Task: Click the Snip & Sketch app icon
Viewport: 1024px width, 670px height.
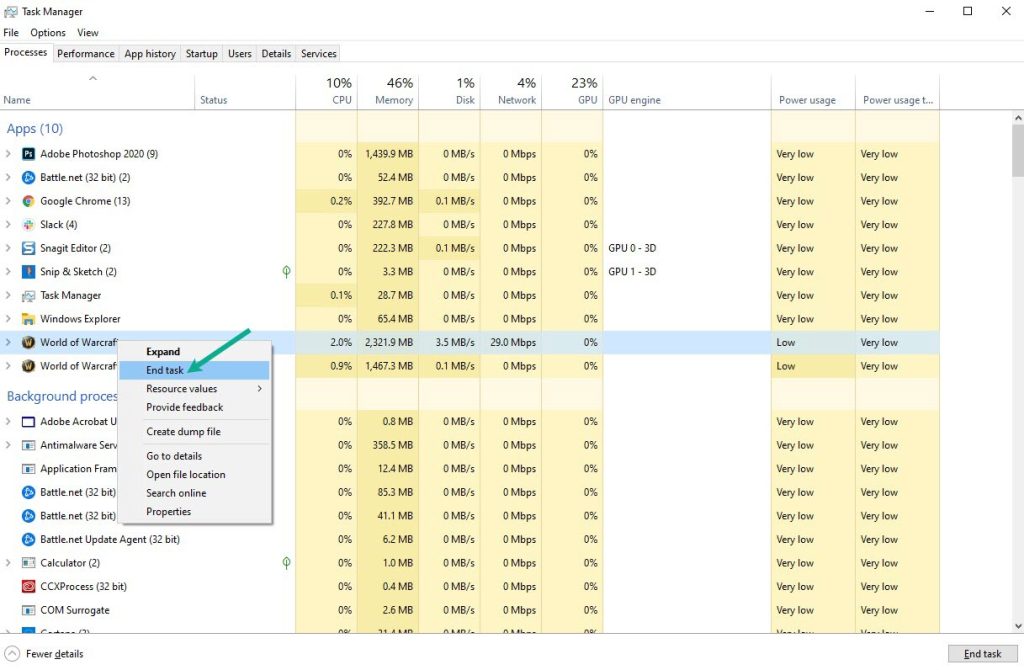Action: tap(28, 272)
